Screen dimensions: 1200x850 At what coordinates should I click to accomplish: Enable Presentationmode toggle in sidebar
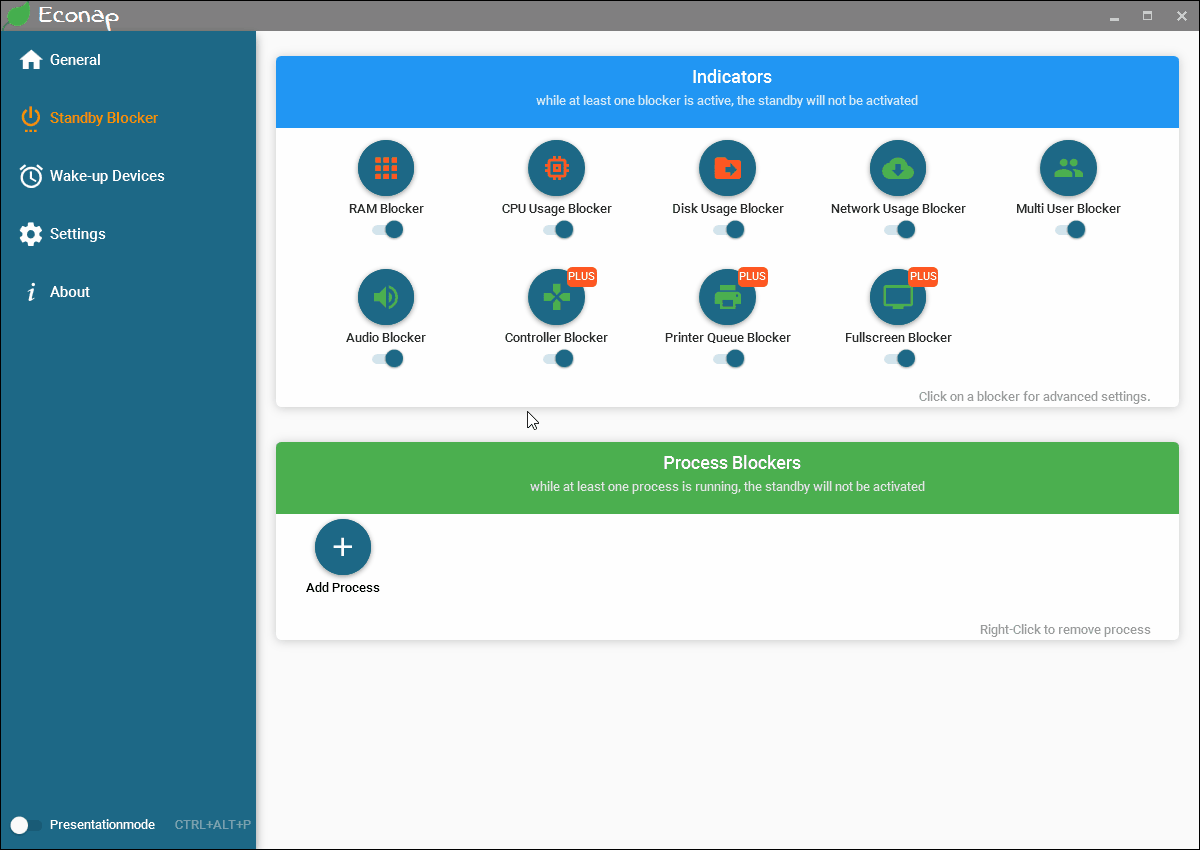pos(26,825)
